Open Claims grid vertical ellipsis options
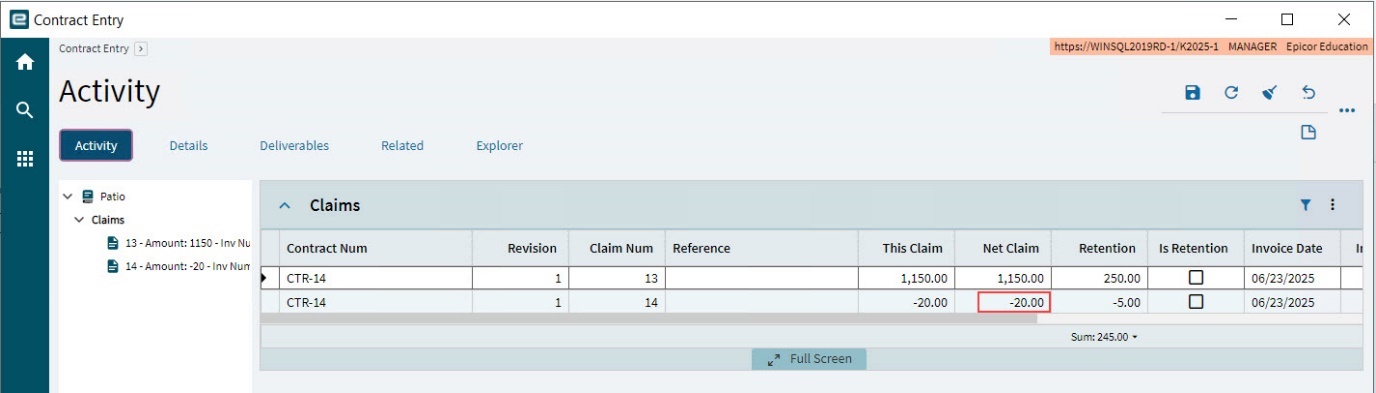Viewport: 1376px width, 393px height. coord(1332,204)
